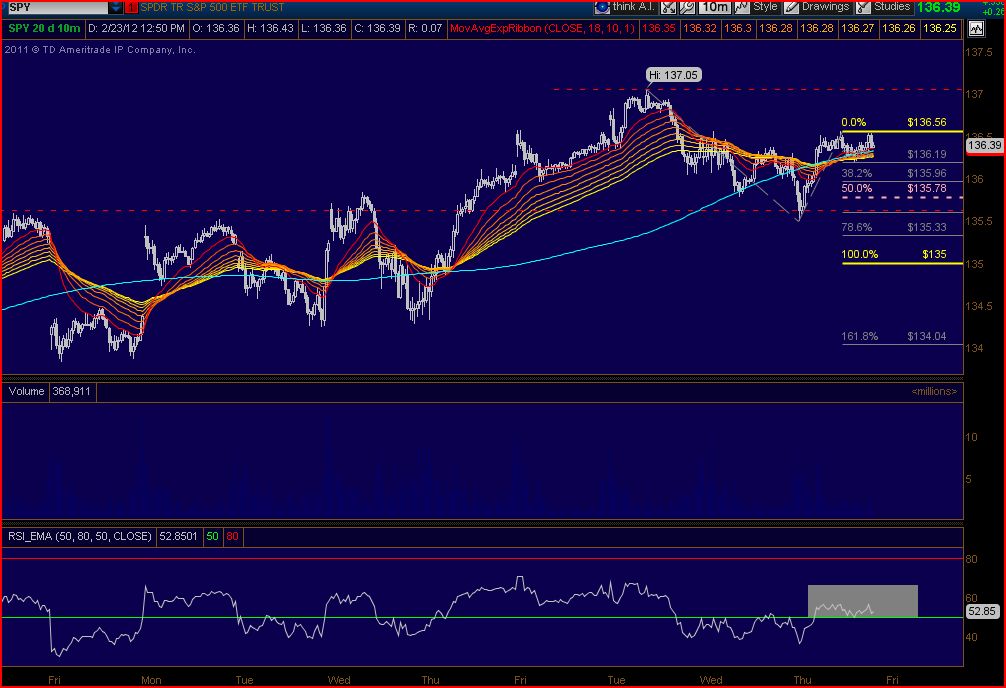Open chart settings wrench icon
This screenshot has height=688, width=1006.
click(x=687, y=7)
